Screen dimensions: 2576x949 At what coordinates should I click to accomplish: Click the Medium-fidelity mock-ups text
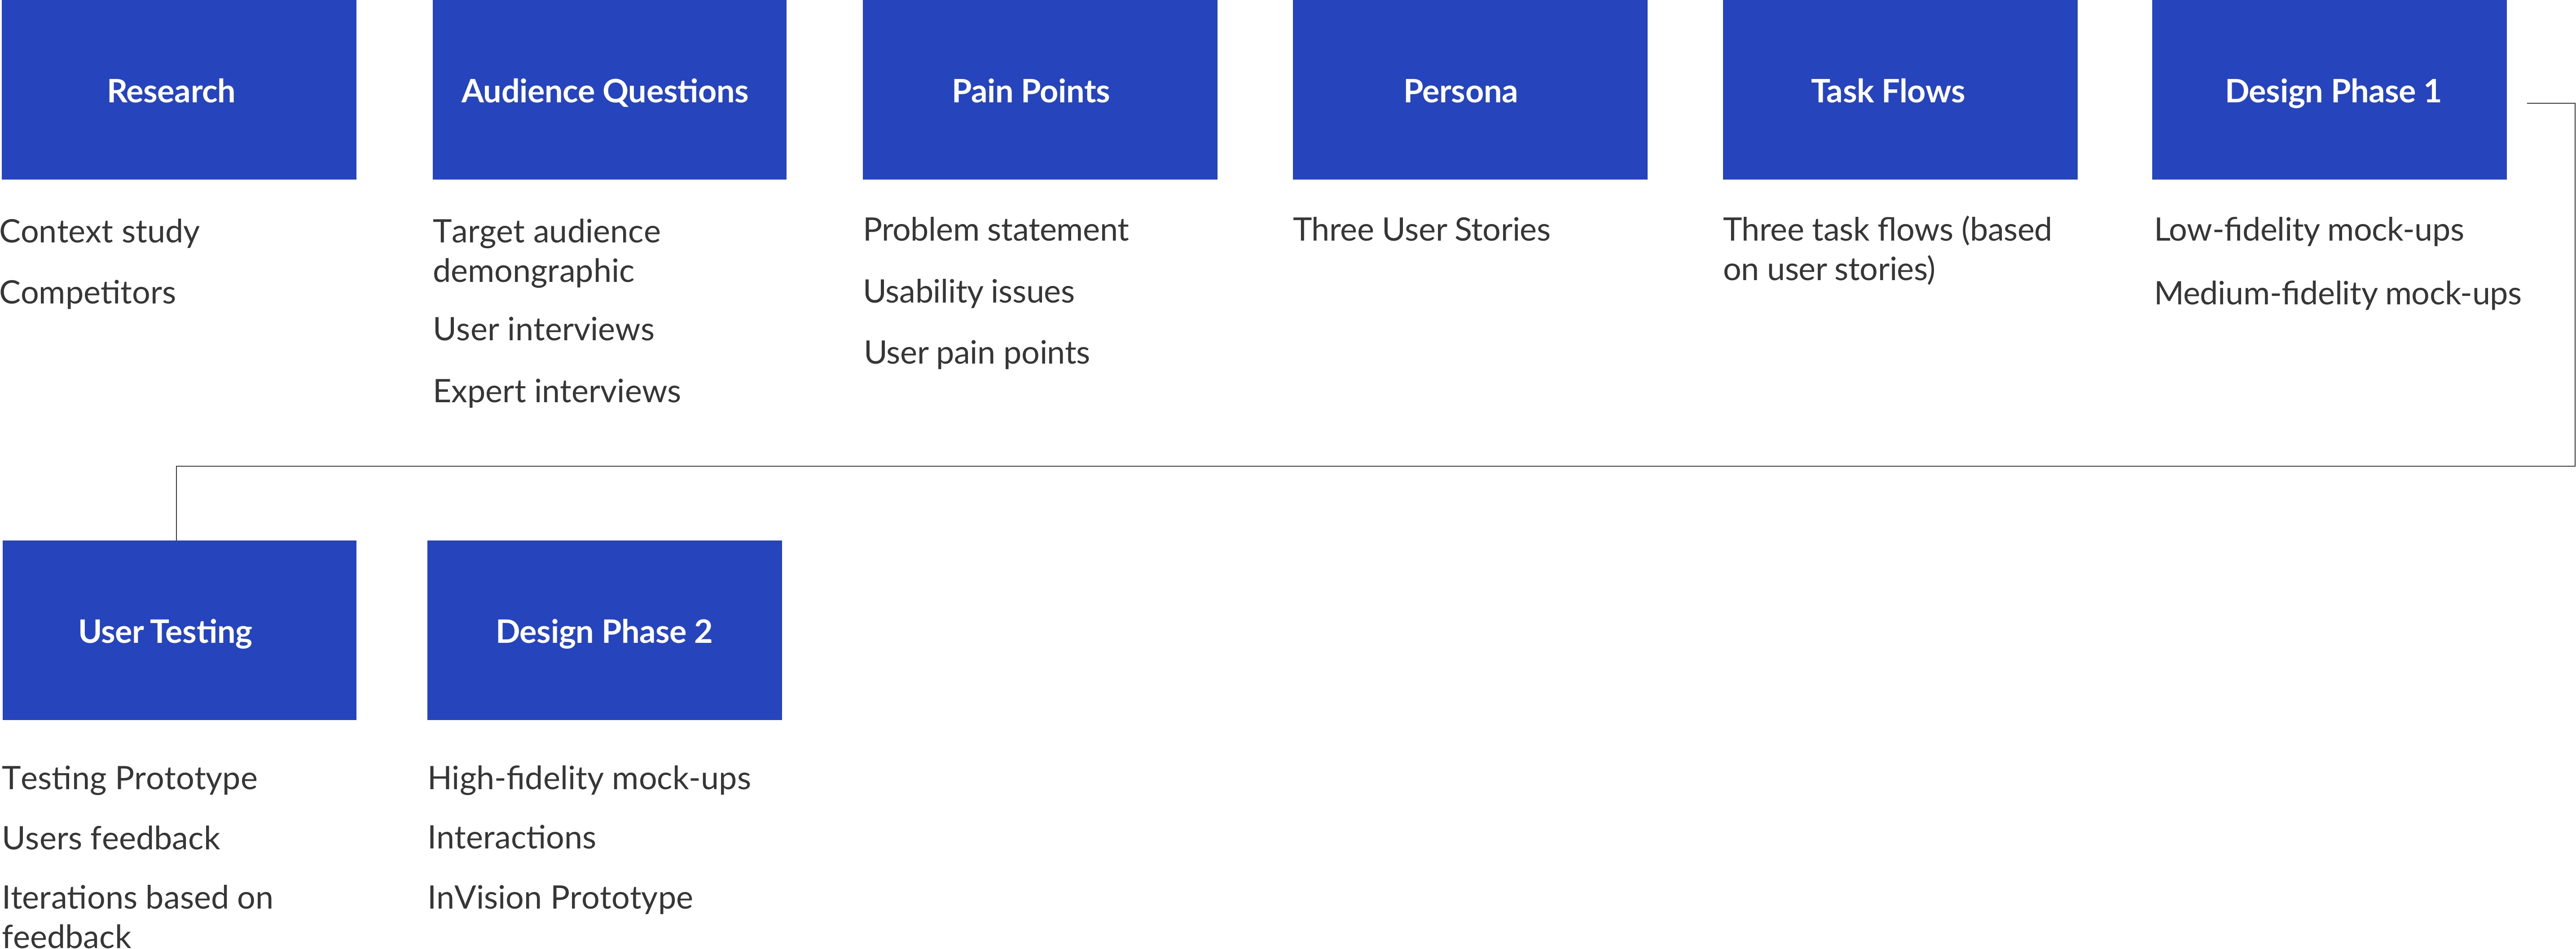(2337, 294)
